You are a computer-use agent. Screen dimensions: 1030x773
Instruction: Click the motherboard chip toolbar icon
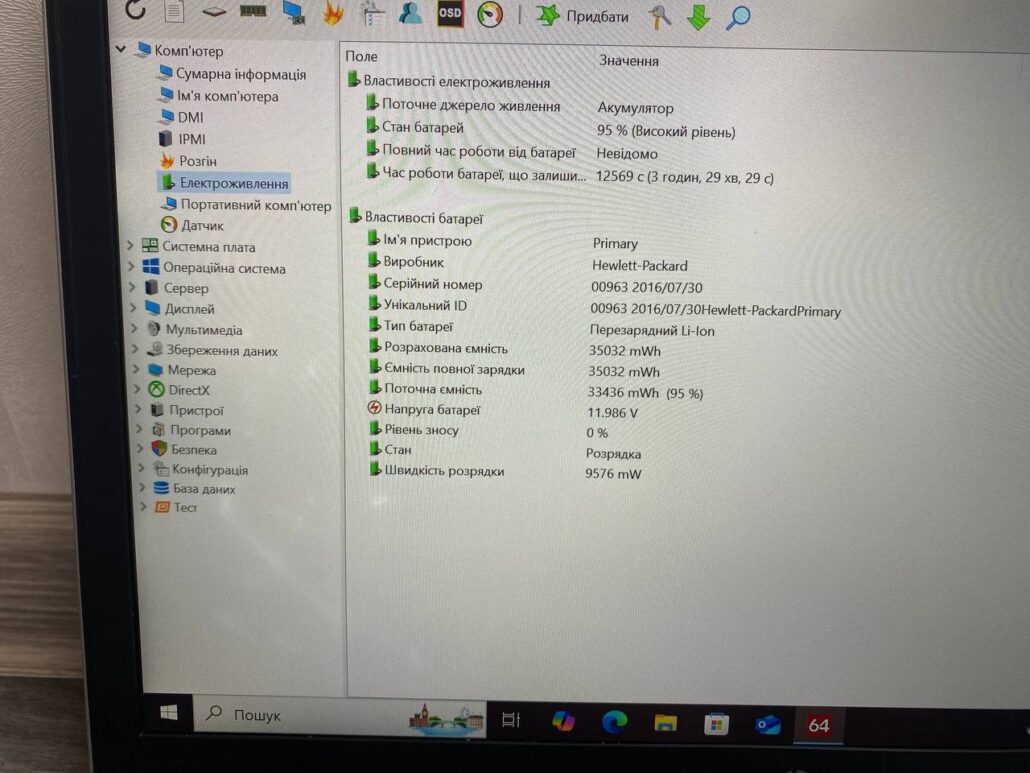tap(213, 11)
